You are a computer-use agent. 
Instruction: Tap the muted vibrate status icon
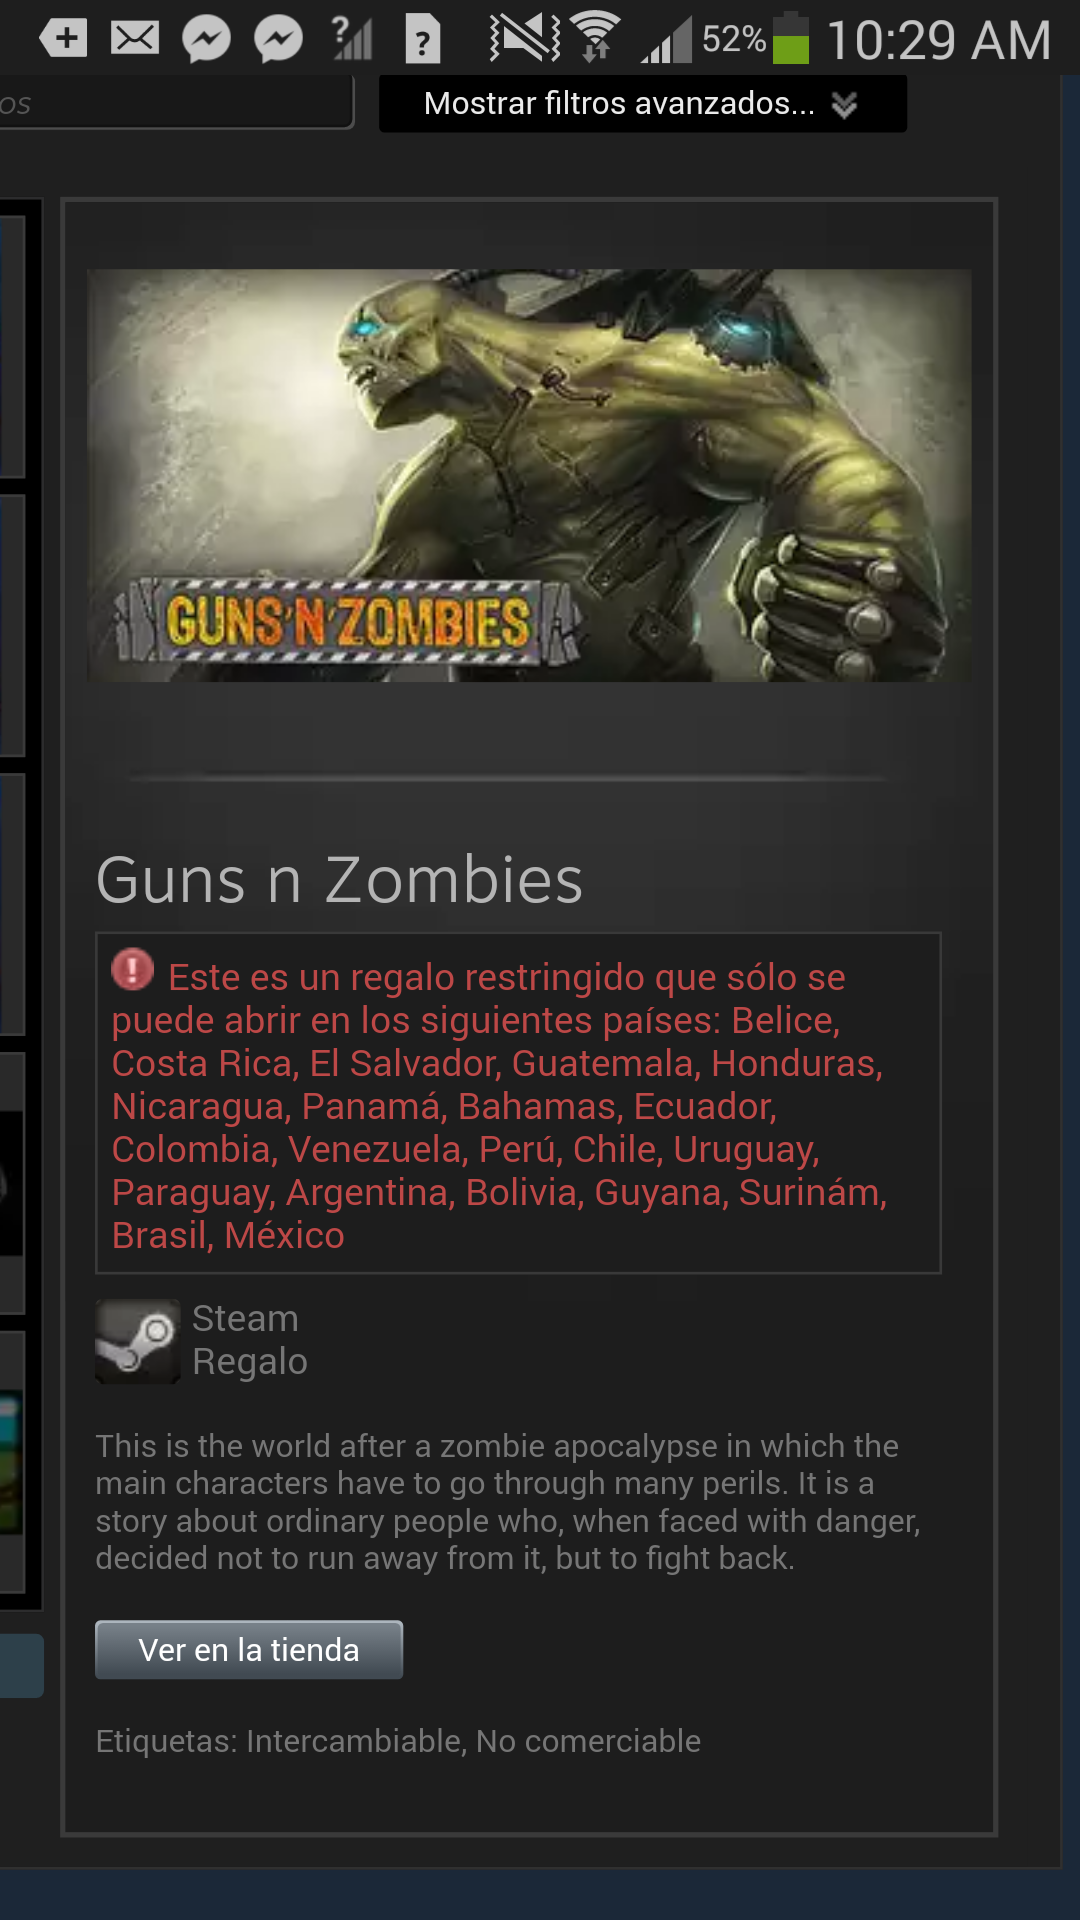525,37
